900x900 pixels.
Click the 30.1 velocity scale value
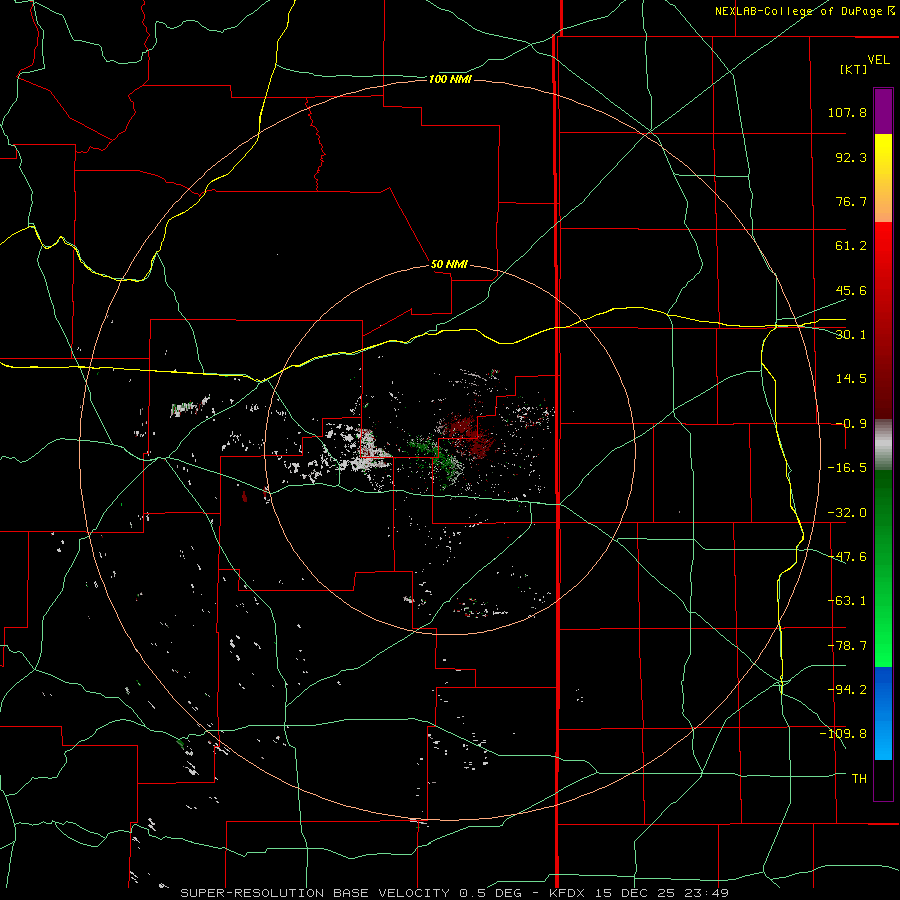coord(851,335)
